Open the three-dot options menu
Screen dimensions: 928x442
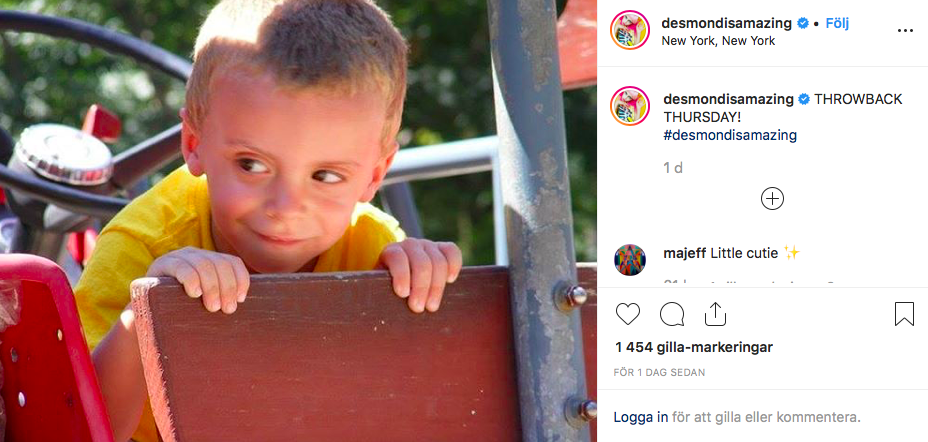(906, 31)
